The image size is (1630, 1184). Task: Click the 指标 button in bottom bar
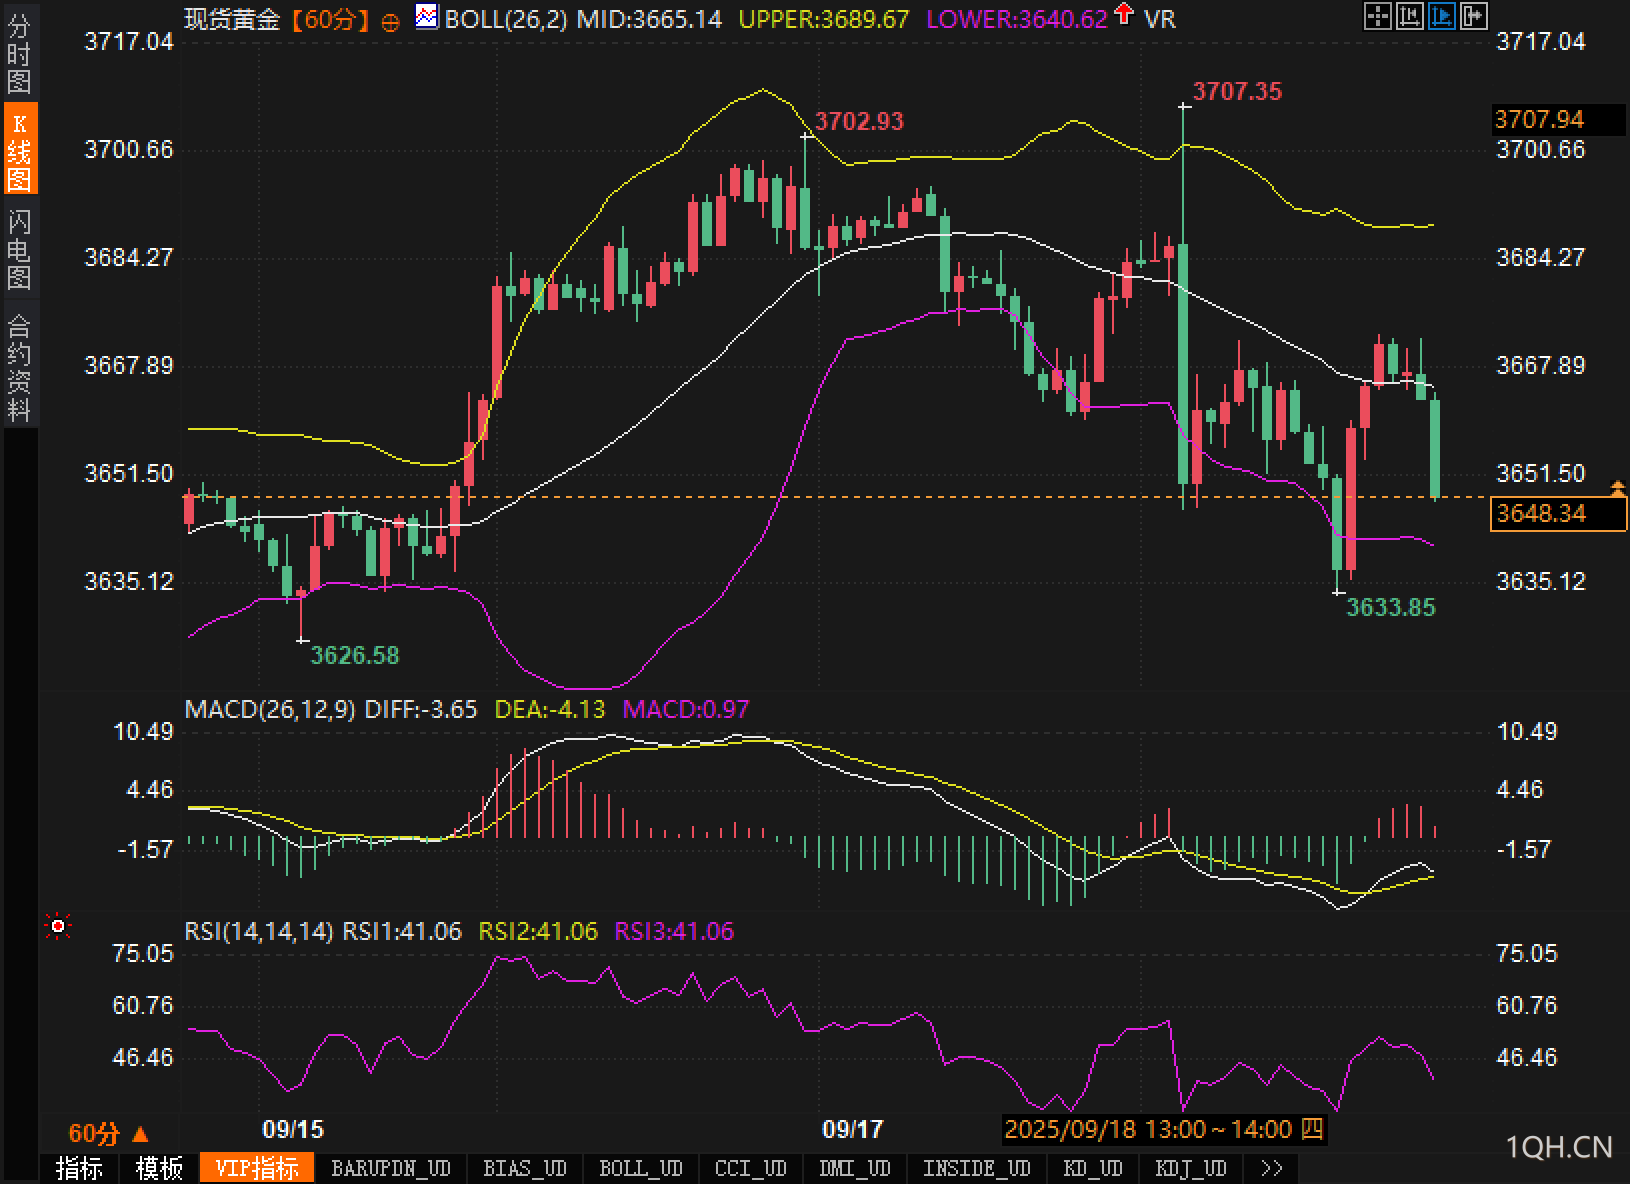79,1168
